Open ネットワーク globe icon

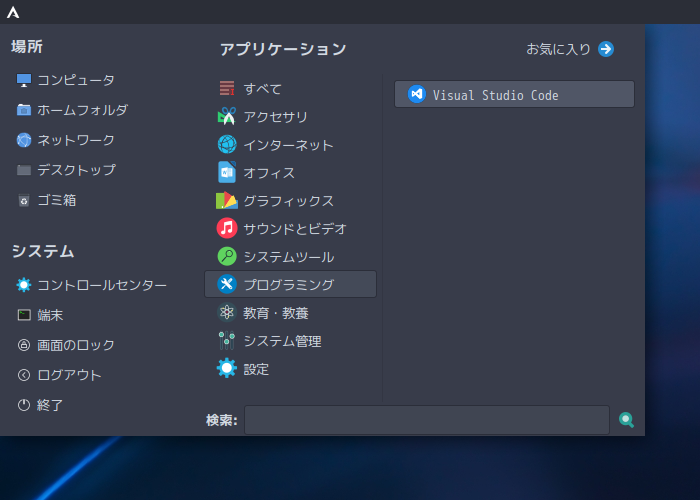(x=24, y=140)
